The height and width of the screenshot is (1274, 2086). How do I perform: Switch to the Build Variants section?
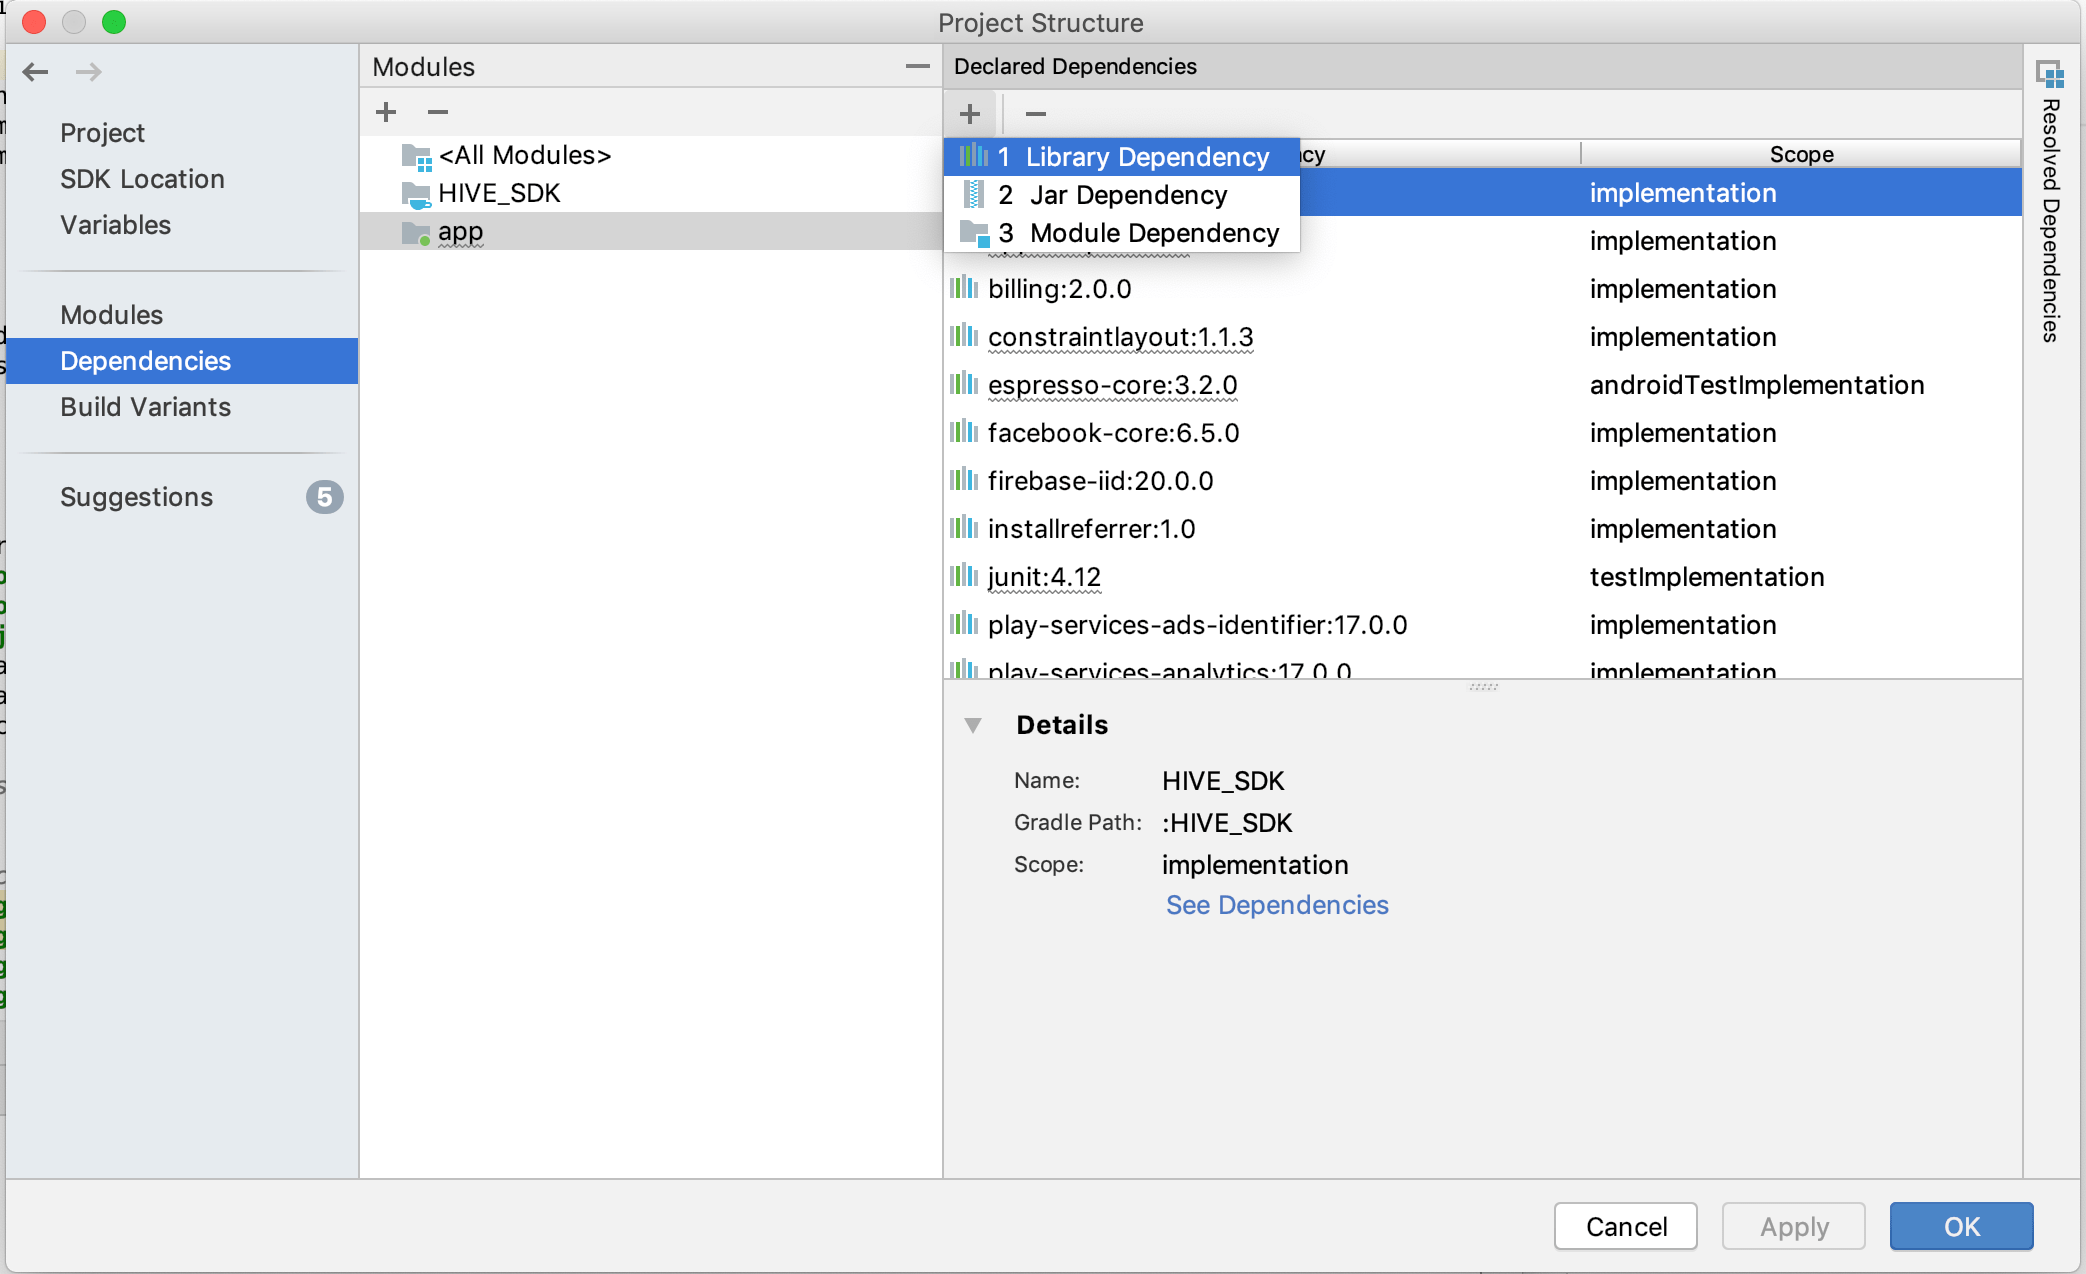click(x=146, y=407)
